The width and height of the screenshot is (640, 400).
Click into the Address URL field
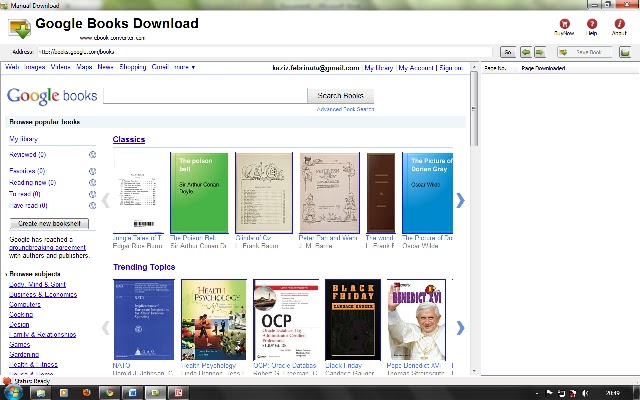click(x=264, y=52)
